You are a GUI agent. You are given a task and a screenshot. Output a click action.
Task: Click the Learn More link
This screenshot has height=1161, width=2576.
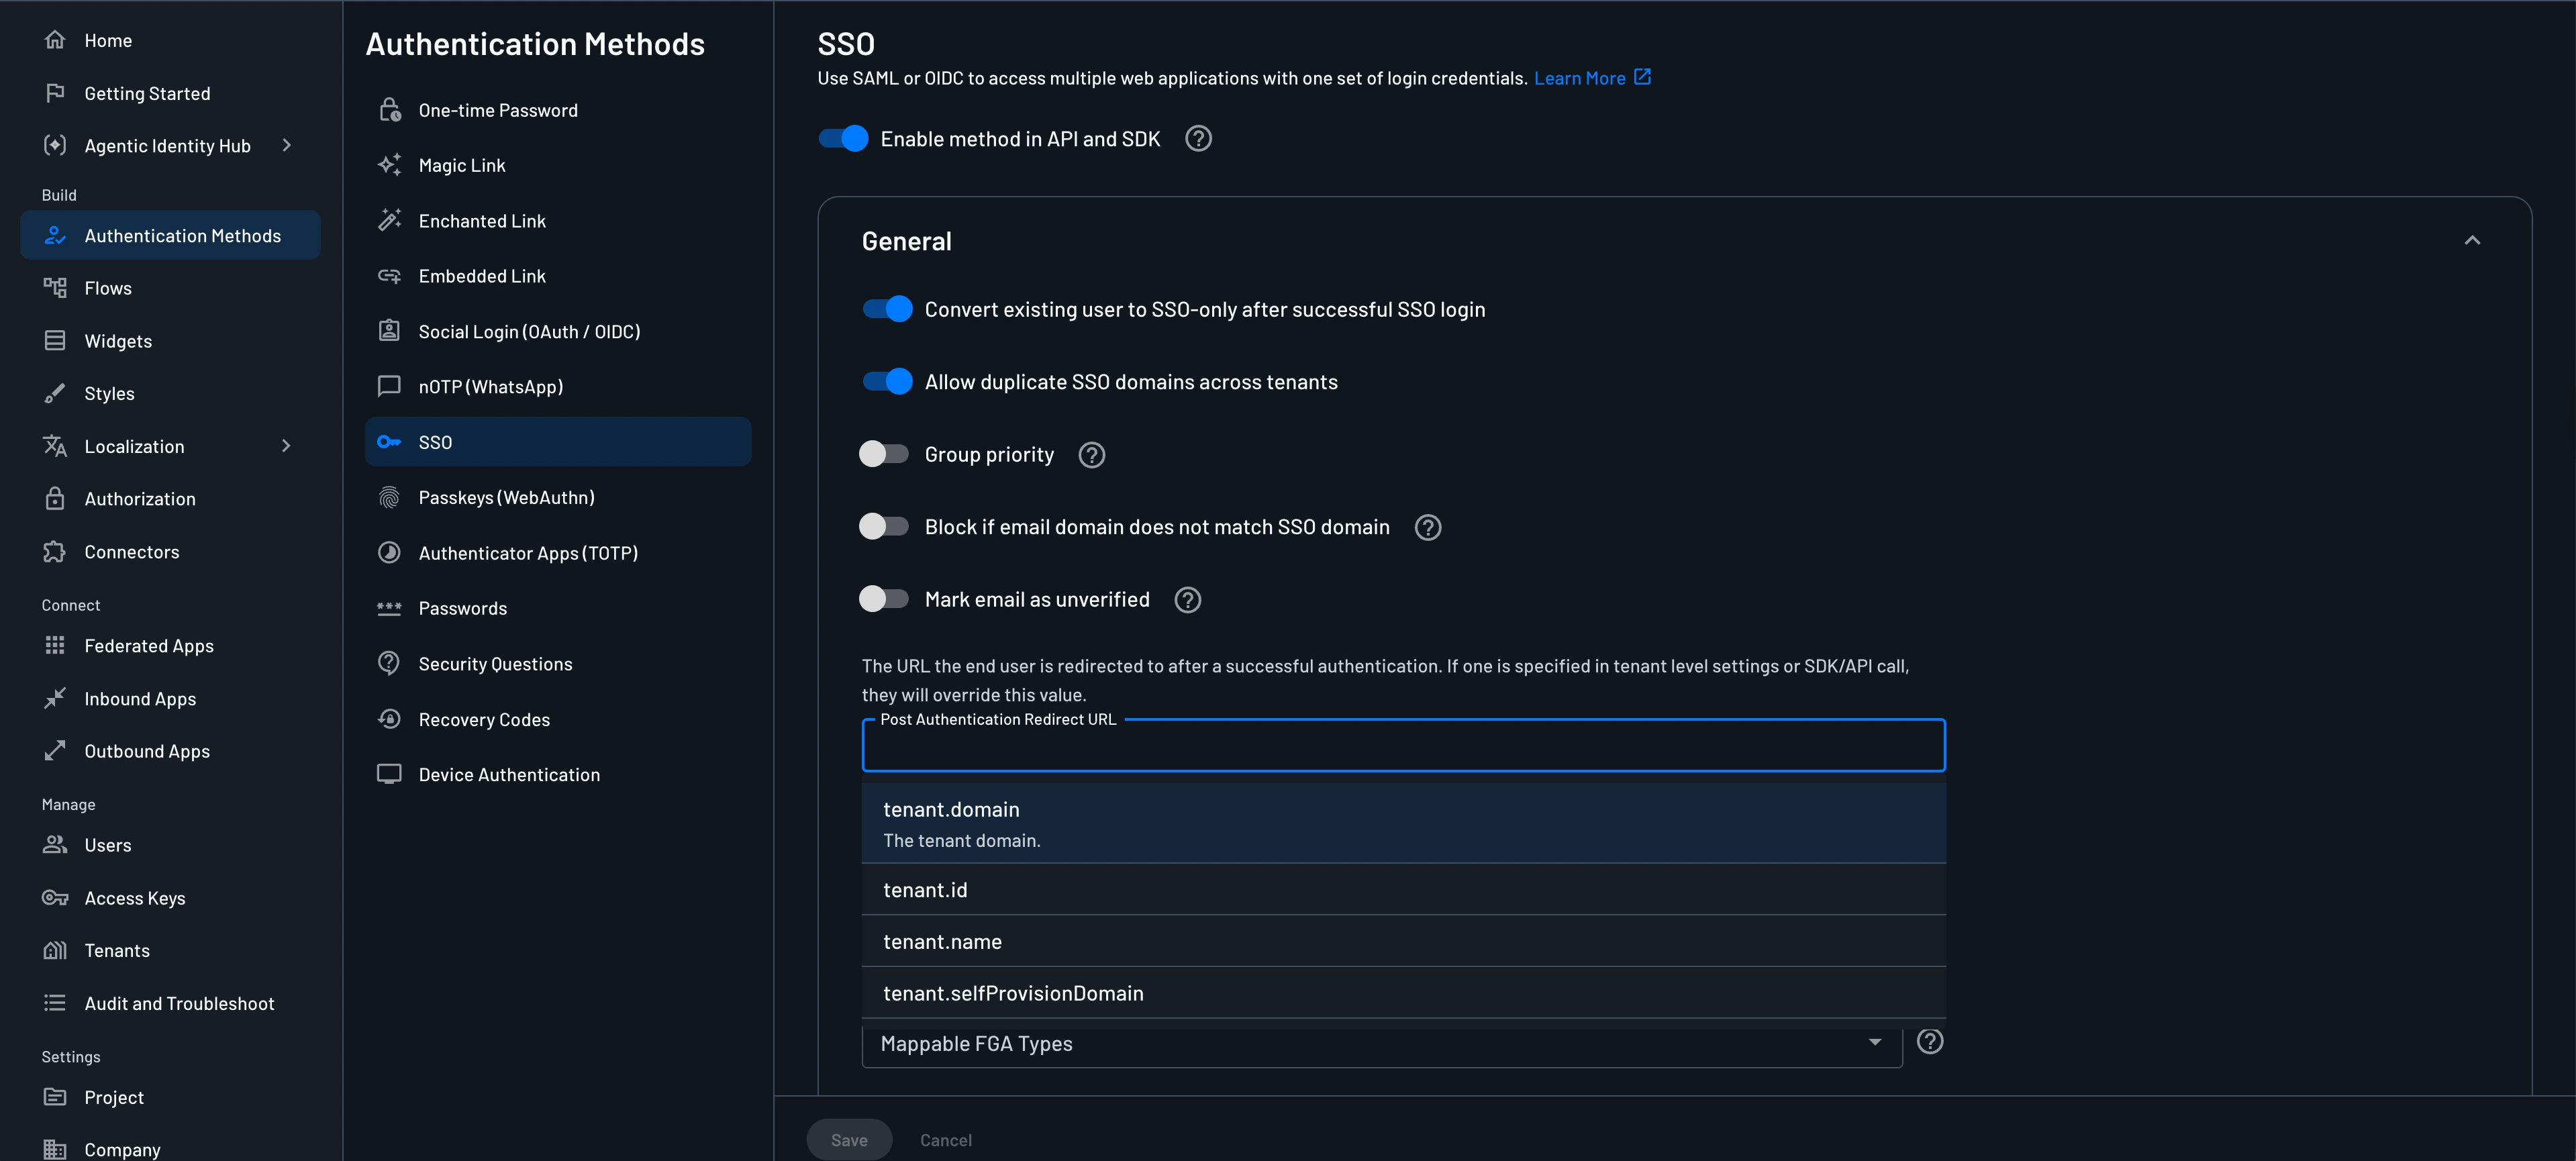click(1581, 77)
